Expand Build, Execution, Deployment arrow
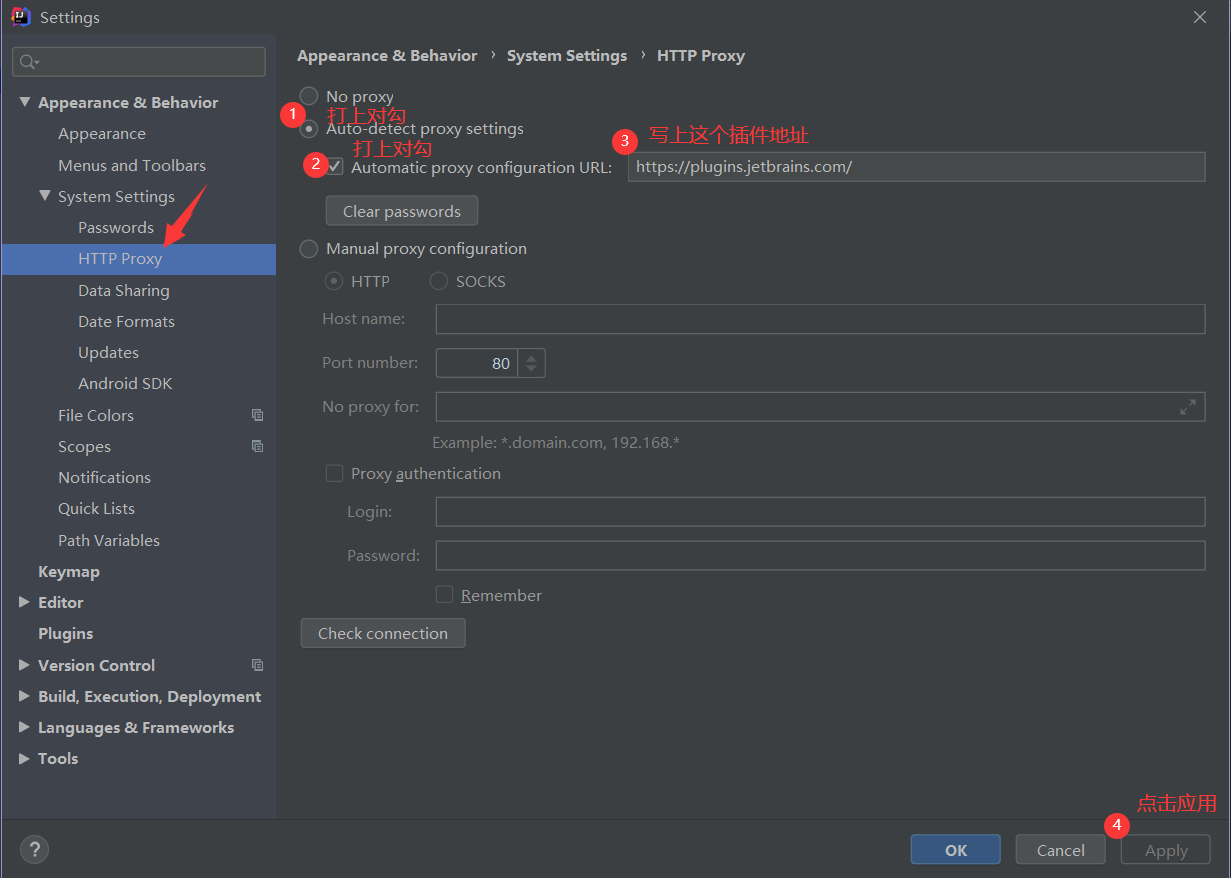 click(24, 696)
